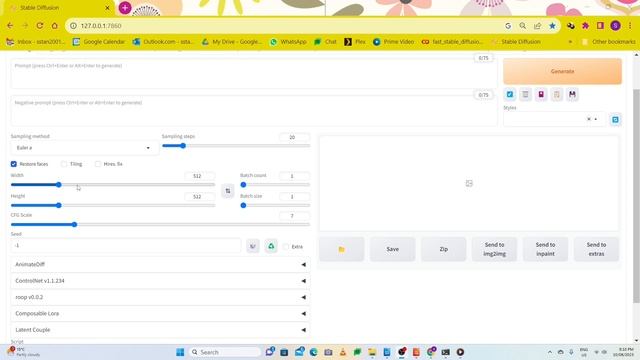Open the Google Calendar bookmark
640x360 pixels.
(99, 42)
